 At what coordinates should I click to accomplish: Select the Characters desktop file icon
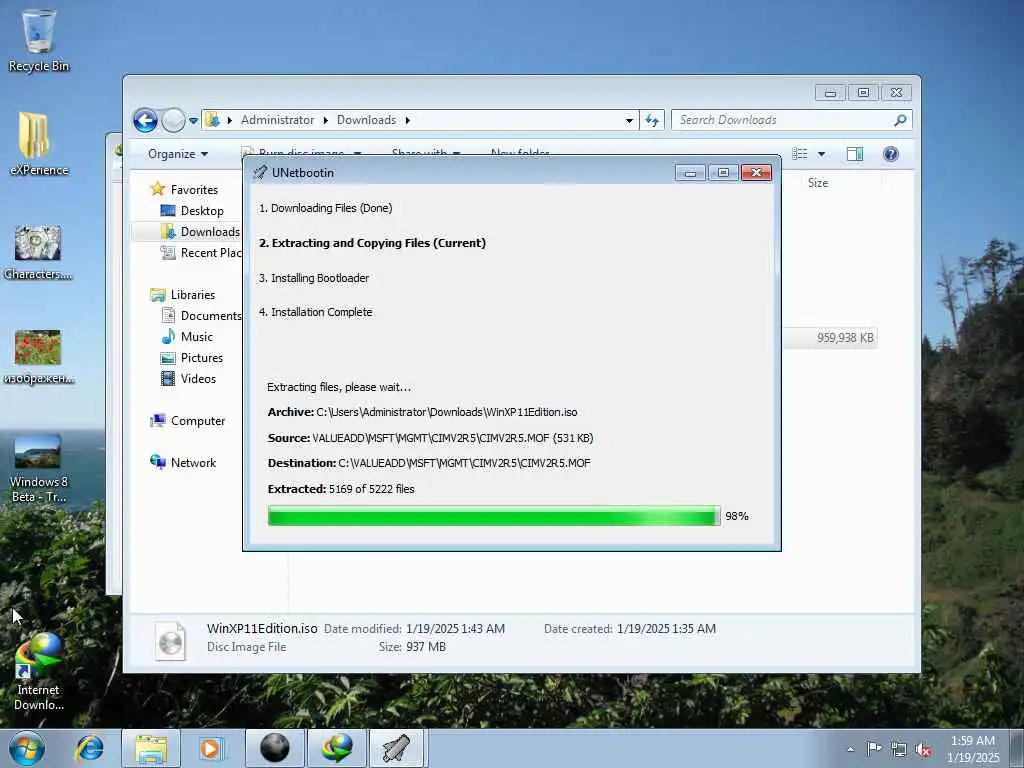click(38, 253)
